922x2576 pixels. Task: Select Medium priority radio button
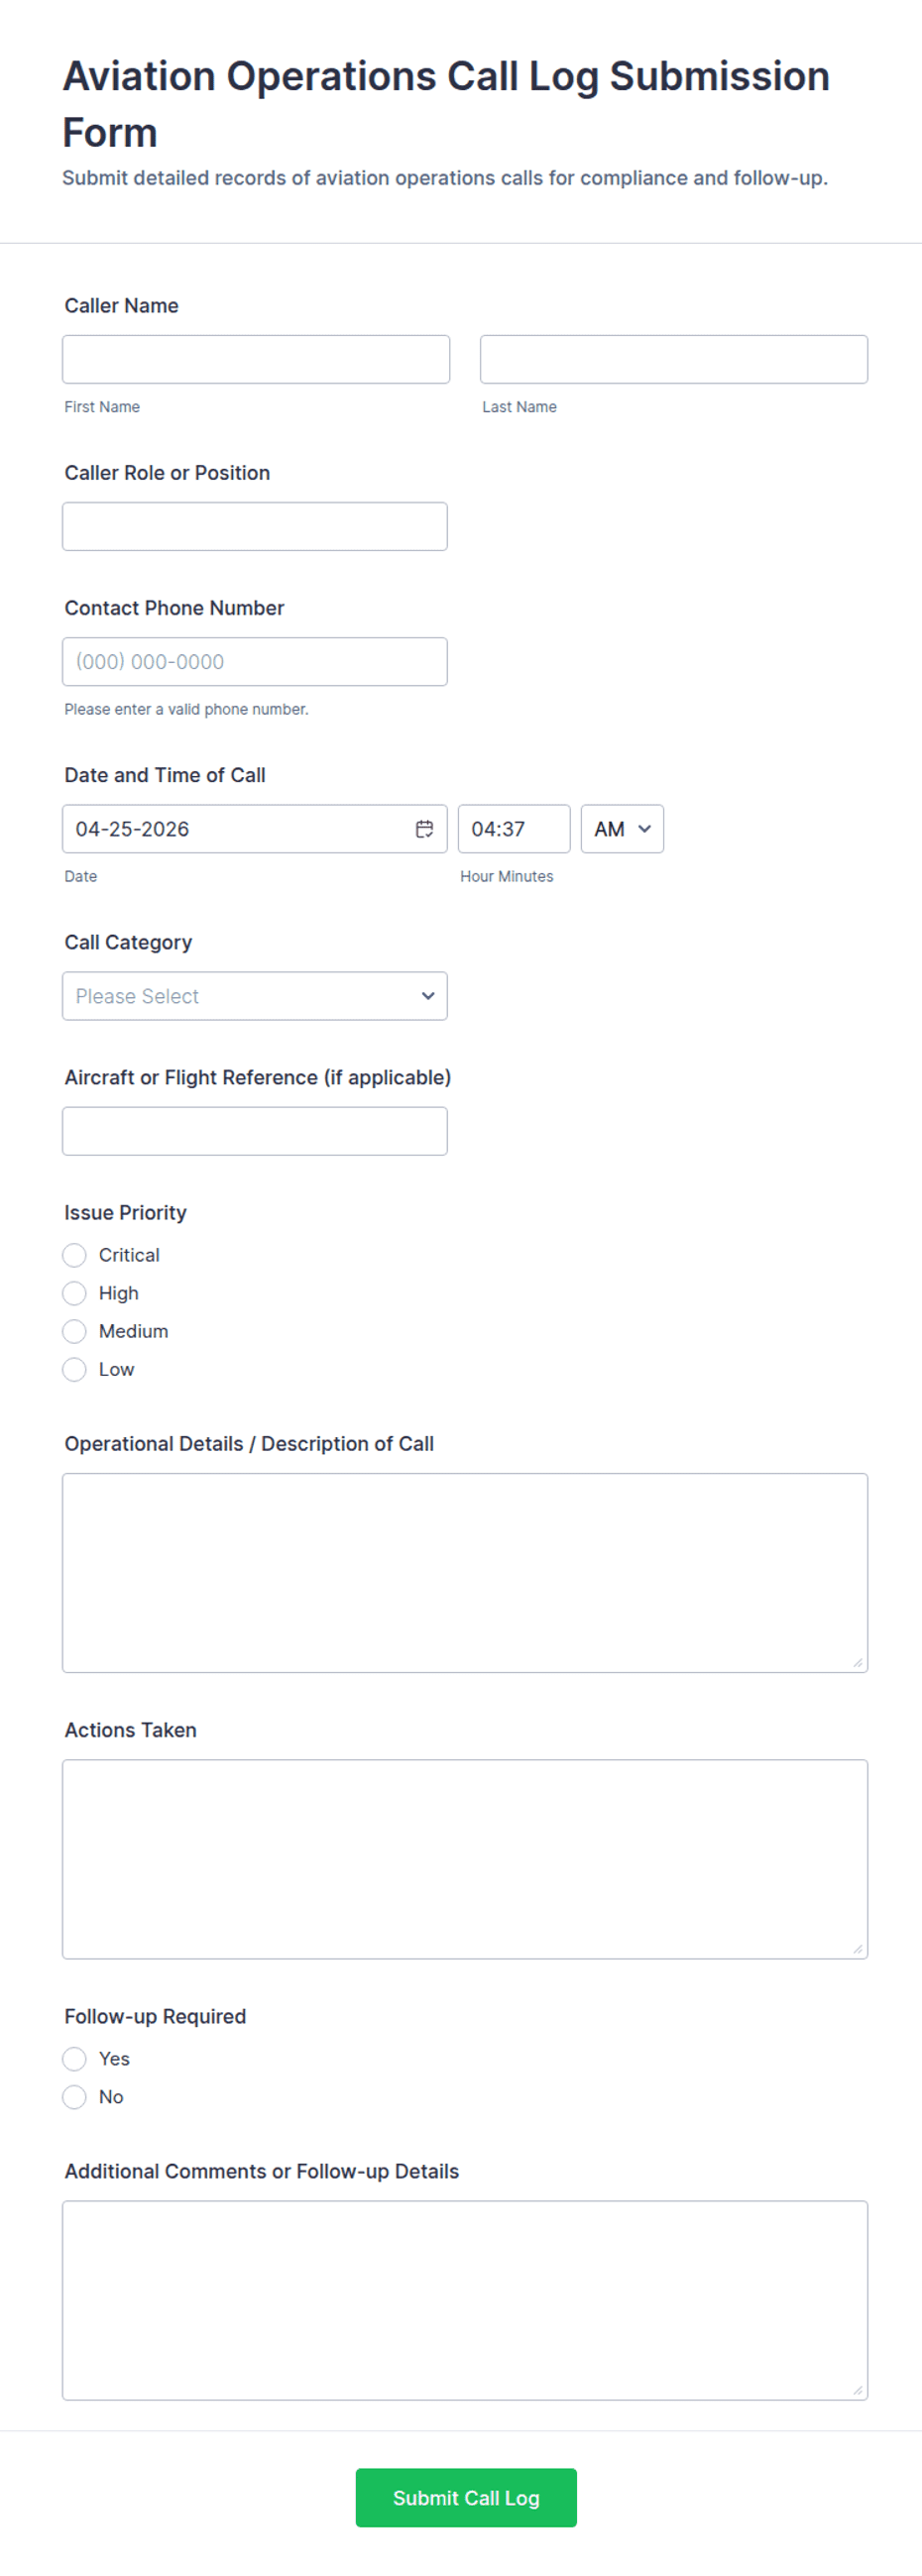pos(75,1331)
